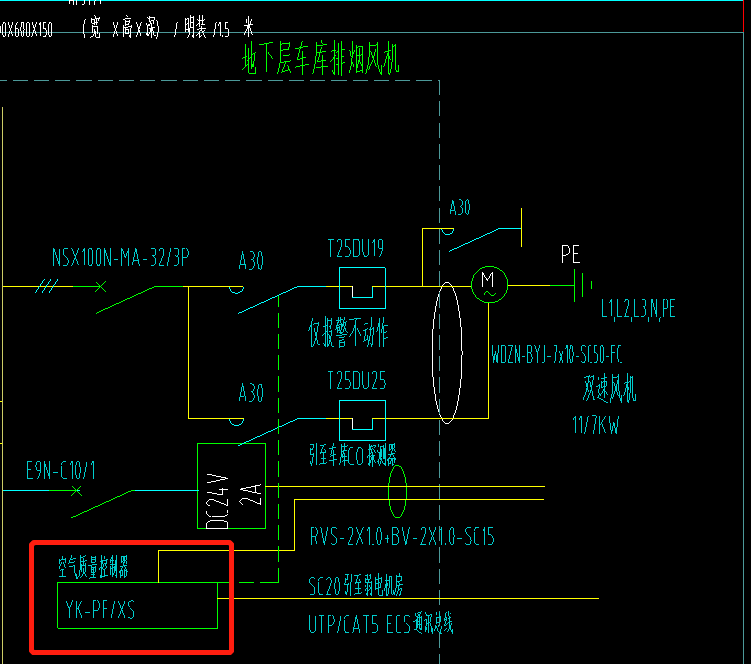Click the DC24V 2A power supply box
Screen dimensions: 751x664
(x=231, y=486)
